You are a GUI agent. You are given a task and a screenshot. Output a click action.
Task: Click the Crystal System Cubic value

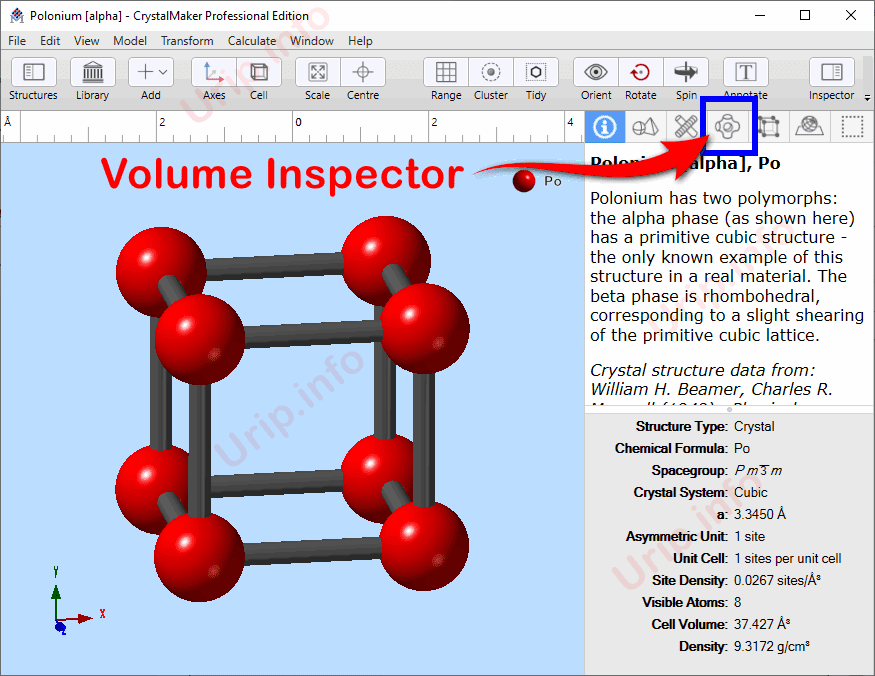[751, 492]
